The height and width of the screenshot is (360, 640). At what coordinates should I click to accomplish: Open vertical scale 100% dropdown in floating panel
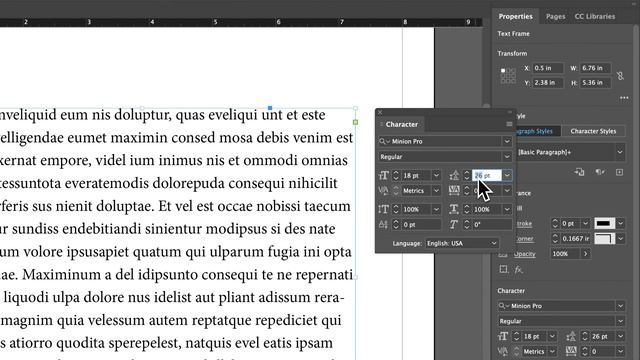point(436,209)
